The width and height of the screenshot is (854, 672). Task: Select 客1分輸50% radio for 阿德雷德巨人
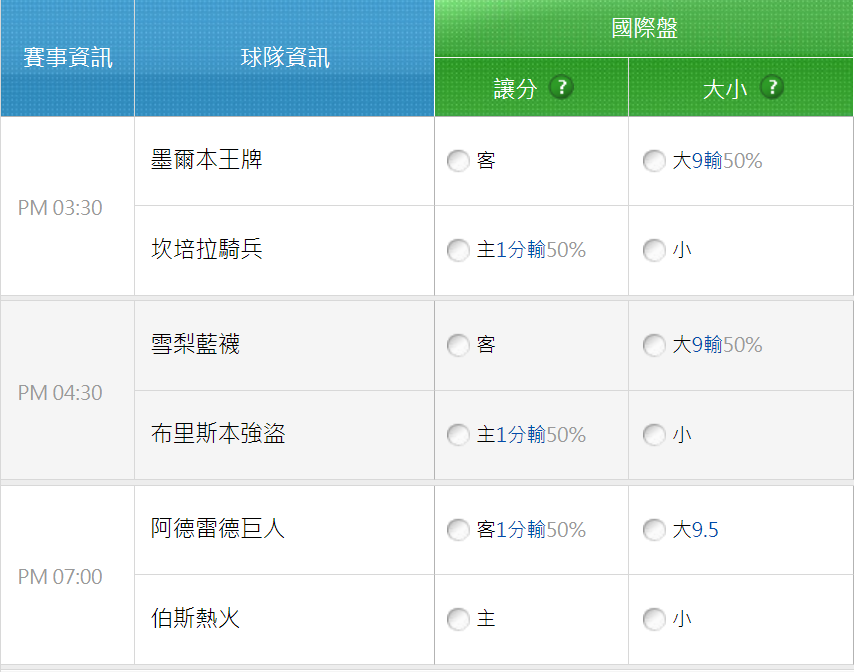click(x=458, y=529)
